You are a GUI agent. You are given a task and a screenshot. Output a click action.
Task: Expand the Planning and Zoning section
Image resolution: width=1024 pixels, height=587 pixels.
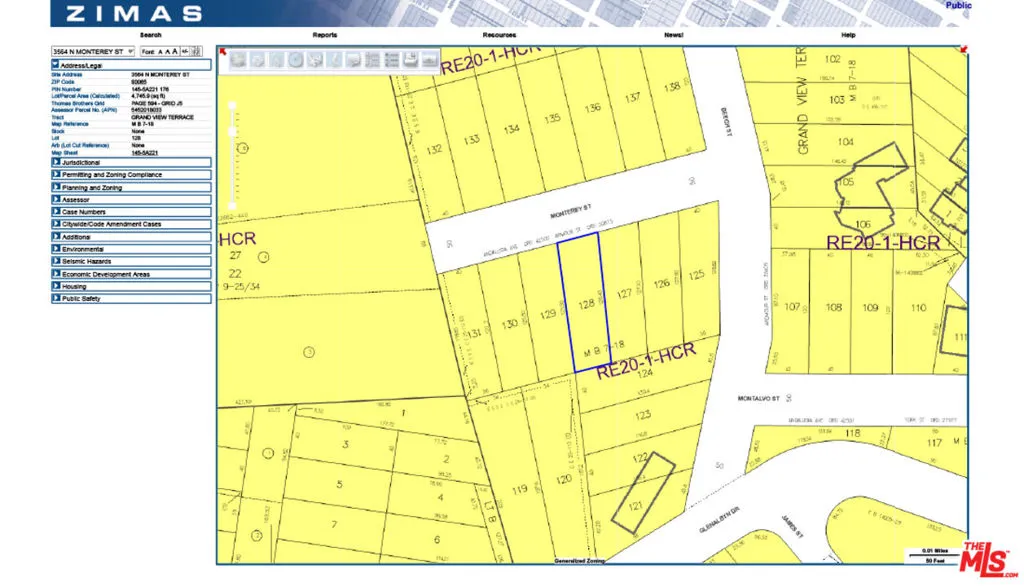pos(130,187)
